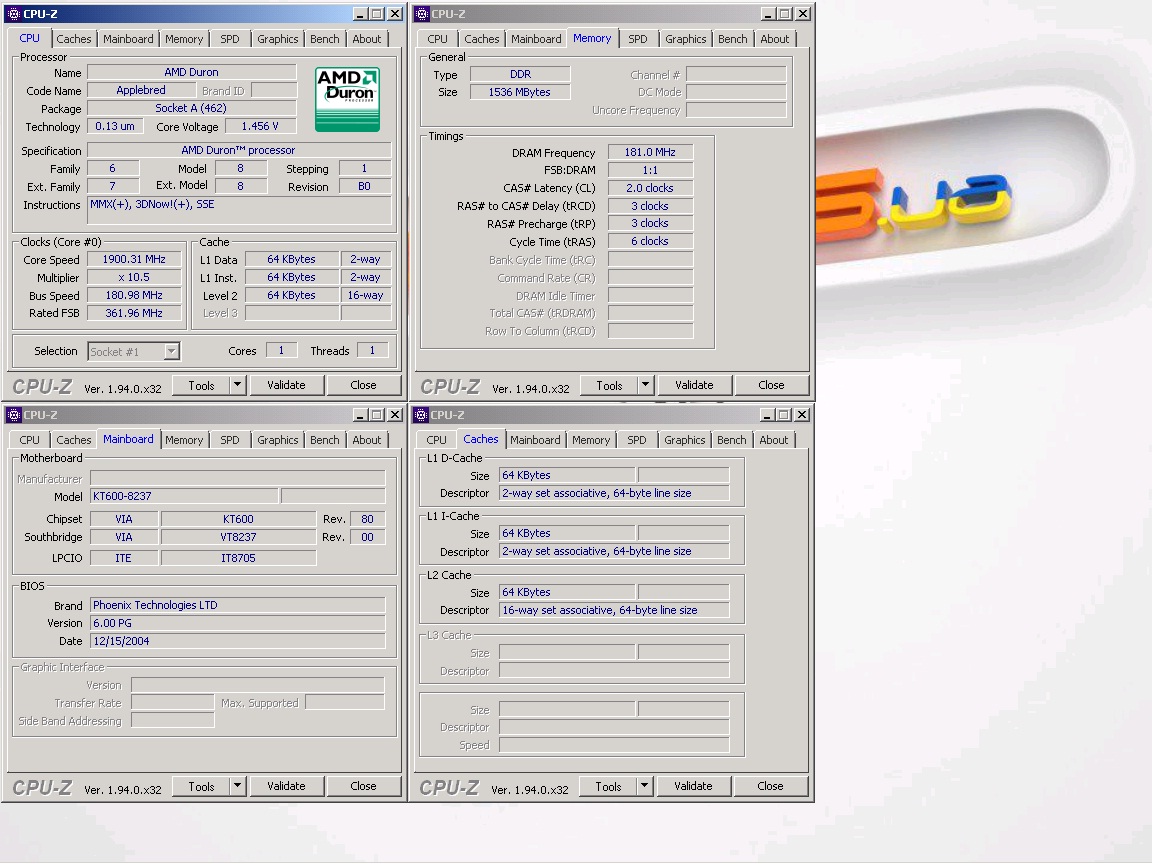The height and width of the screenshot is (864, 1152).
Task: Click the Code Name field Applebred
Action: click(x=141, y=90)
